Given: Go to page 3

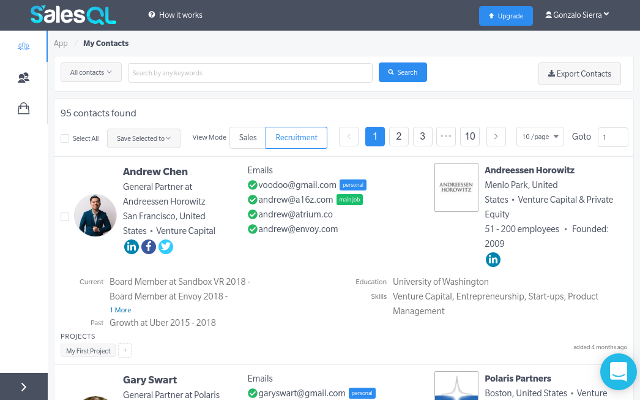Looking at the screenshot, I should click(x=422, y=137).
